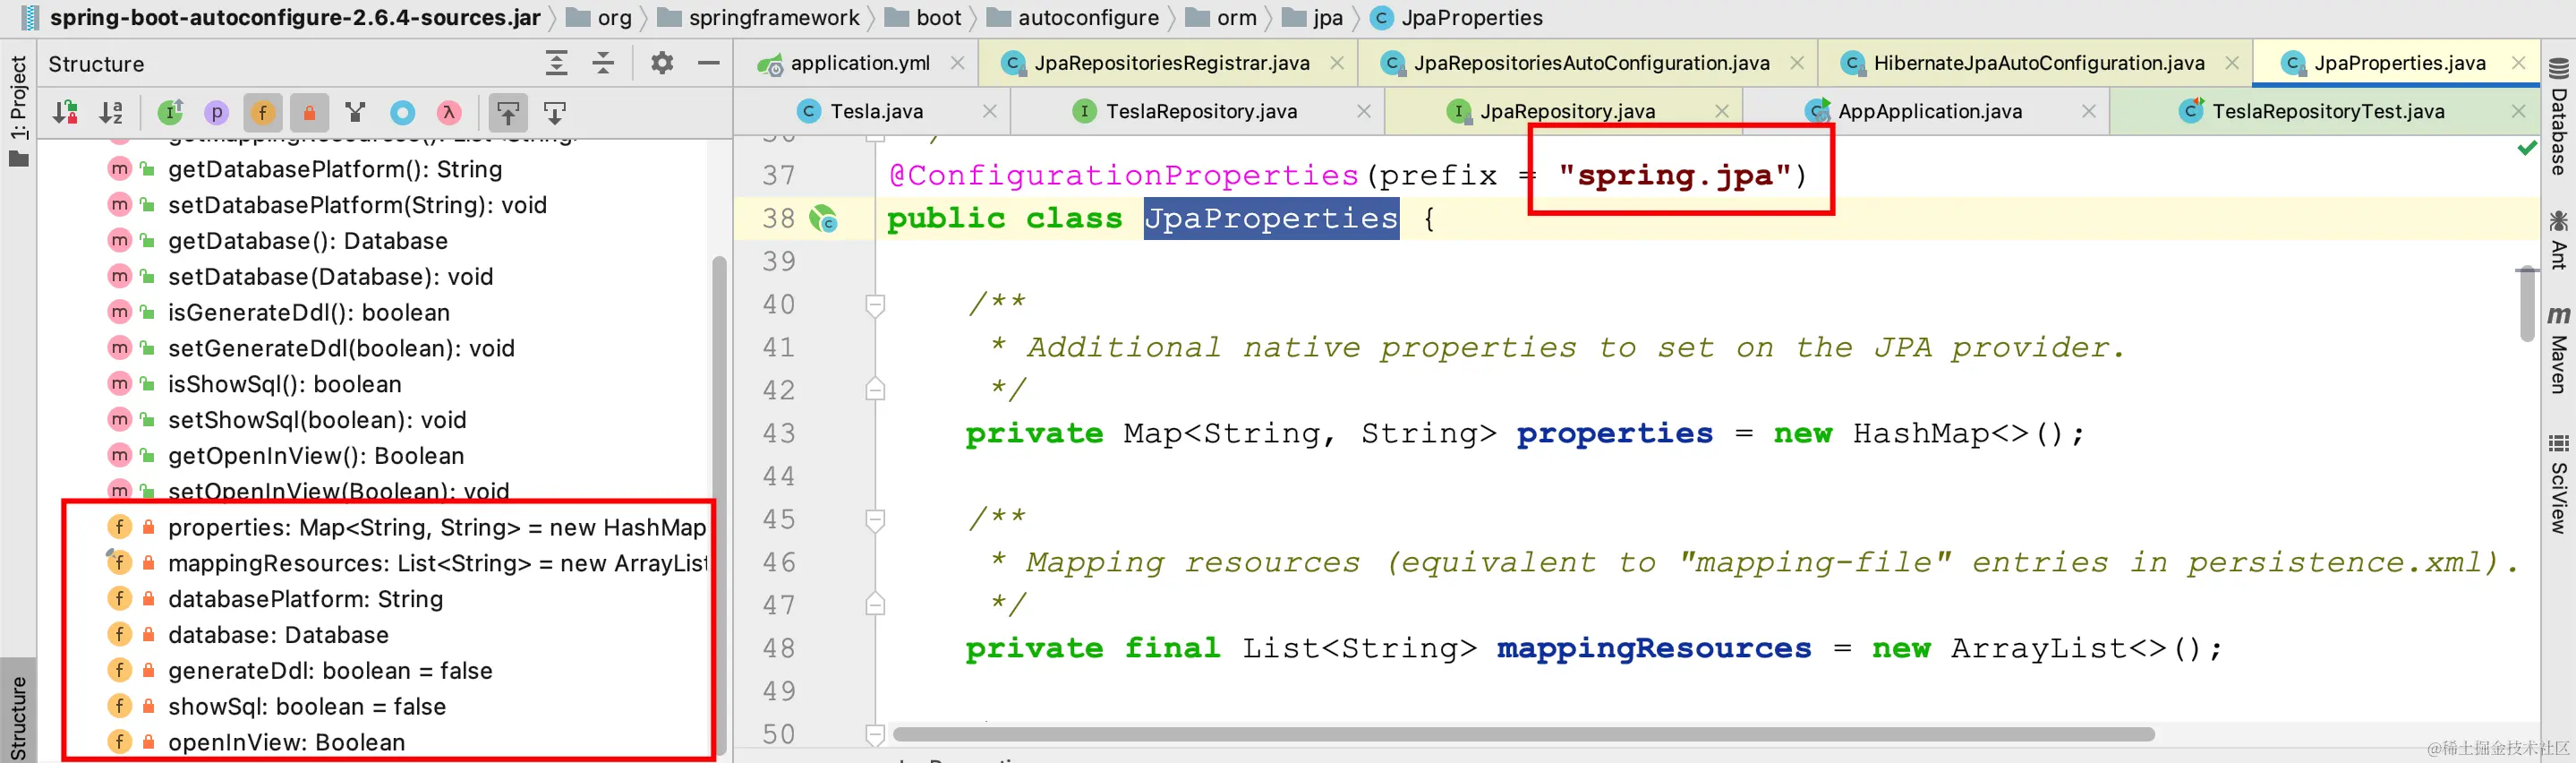Fold the Javadoc comment ending at line 47
This screenshot has width=2576, height=763.
coord(875,604)
